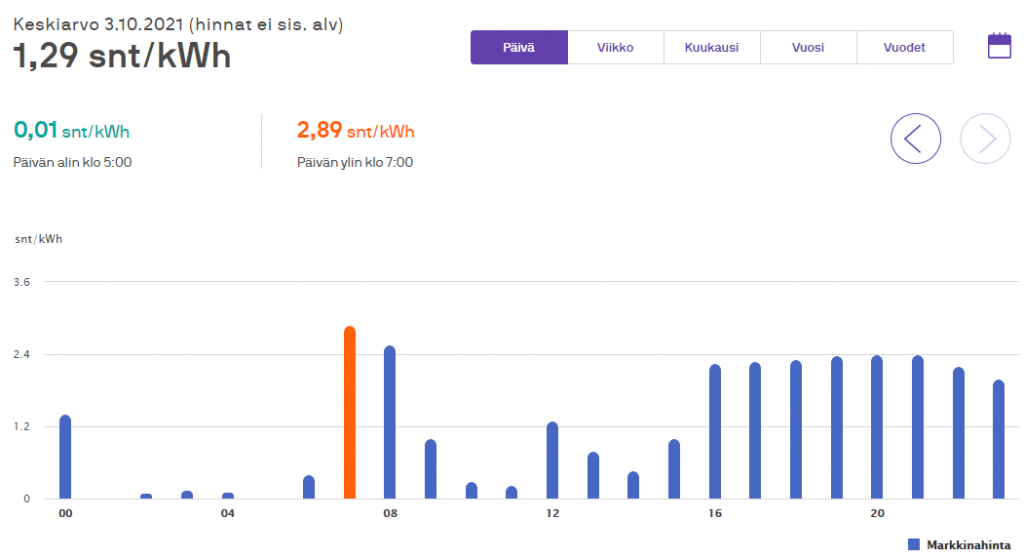Screen dimensions: 1024x559
Task: Click the 00 hour price bar
Action: click(65, 457)
